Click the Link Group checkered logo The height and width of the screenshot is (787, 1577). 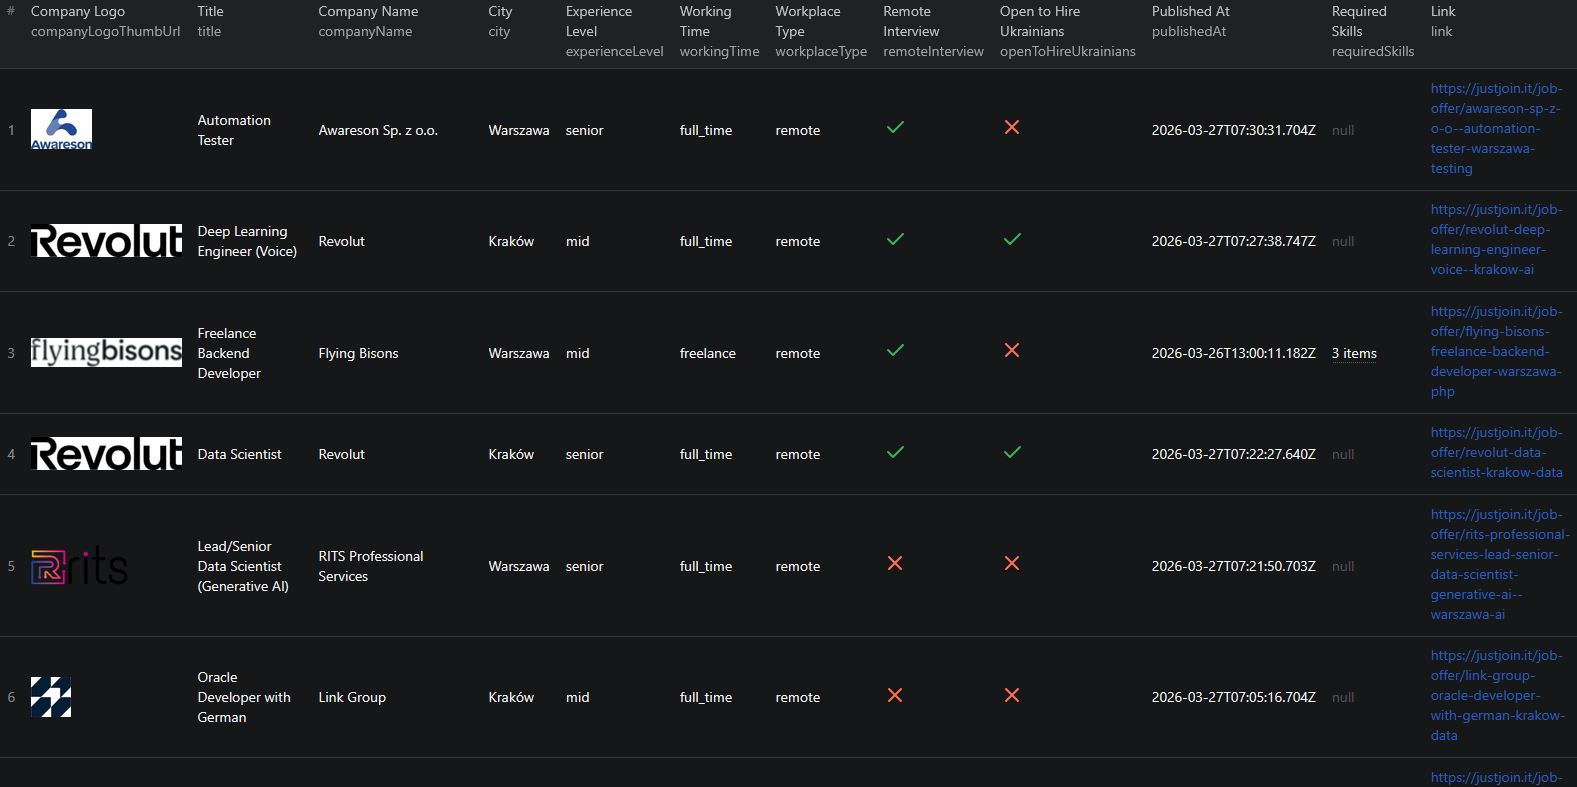[51, 697]
